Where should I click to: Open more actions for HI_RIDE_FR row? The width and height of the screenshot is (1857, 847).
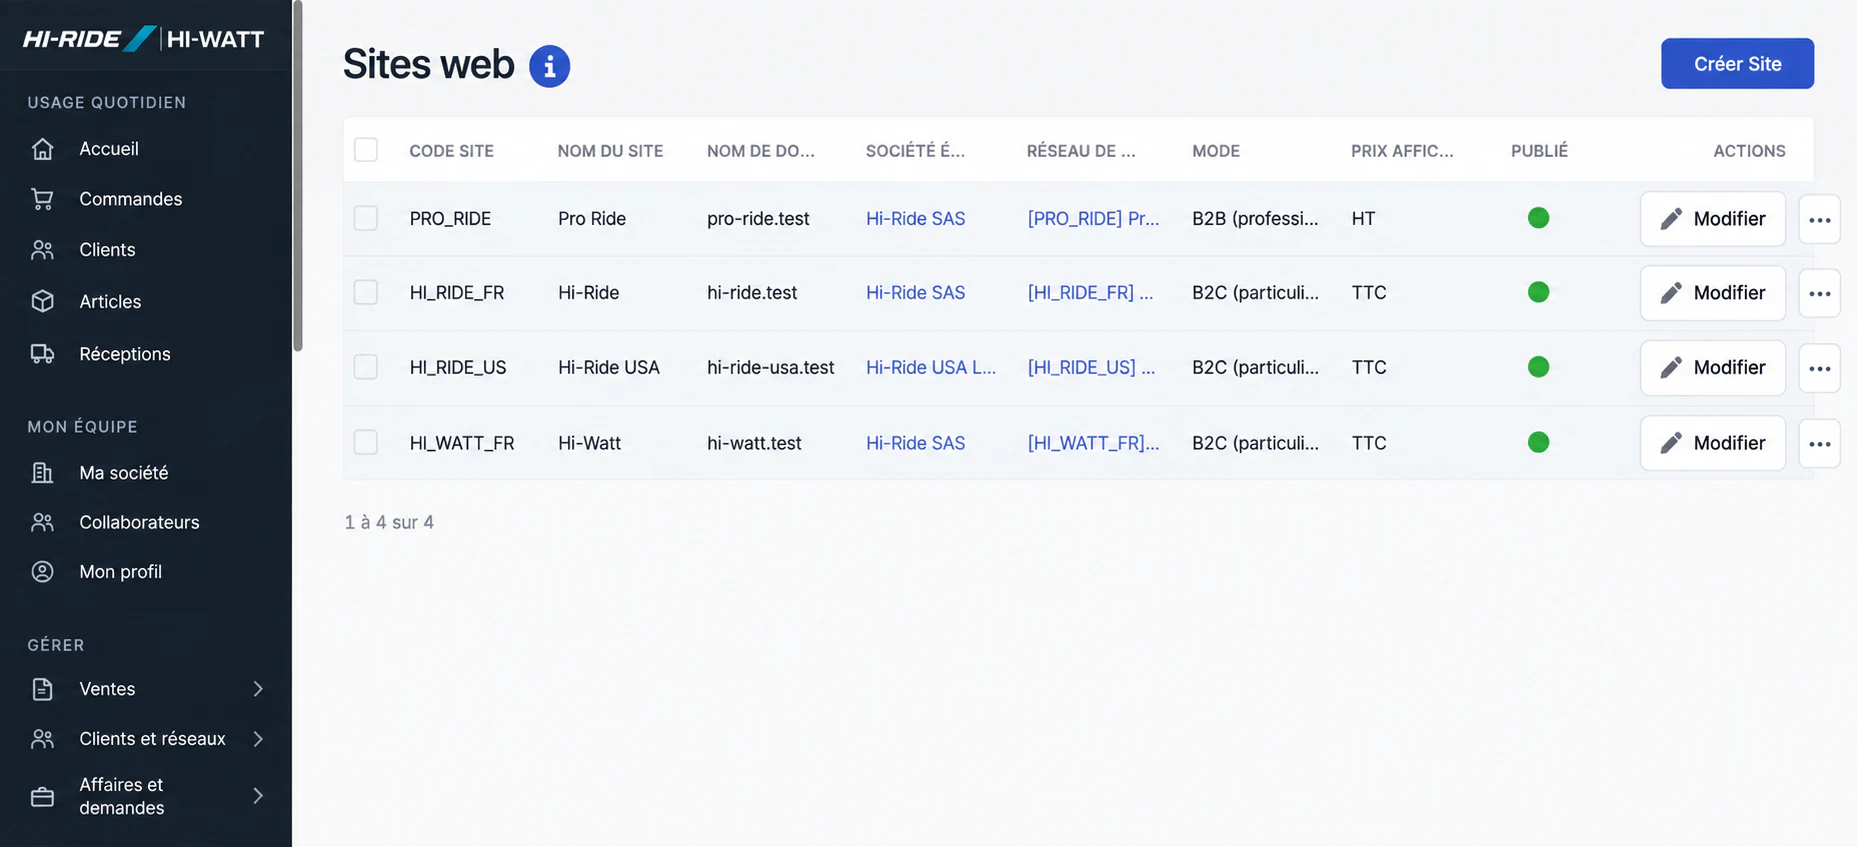click(1820, 293)
